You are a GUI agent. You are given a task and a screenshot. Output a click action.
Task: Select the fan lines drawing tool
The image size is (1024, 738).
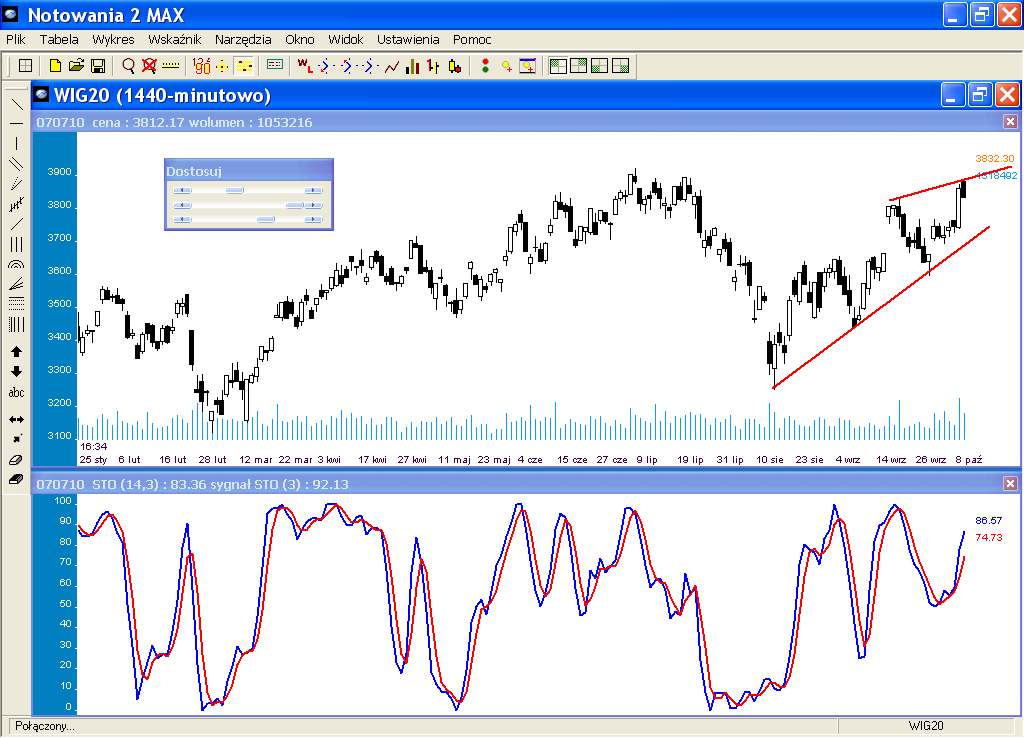pyautogui.click(x=16, y=284)
